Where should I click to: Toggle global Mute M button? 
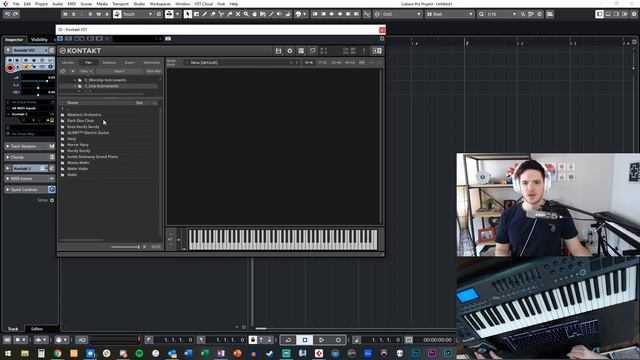[65, 14]
